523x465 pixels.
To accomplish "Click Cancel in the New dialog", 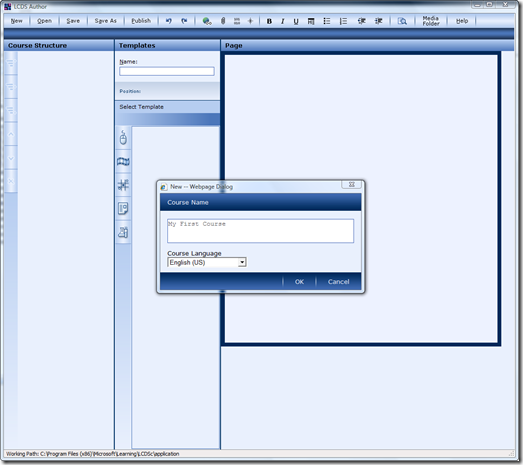I will point(338,282).
